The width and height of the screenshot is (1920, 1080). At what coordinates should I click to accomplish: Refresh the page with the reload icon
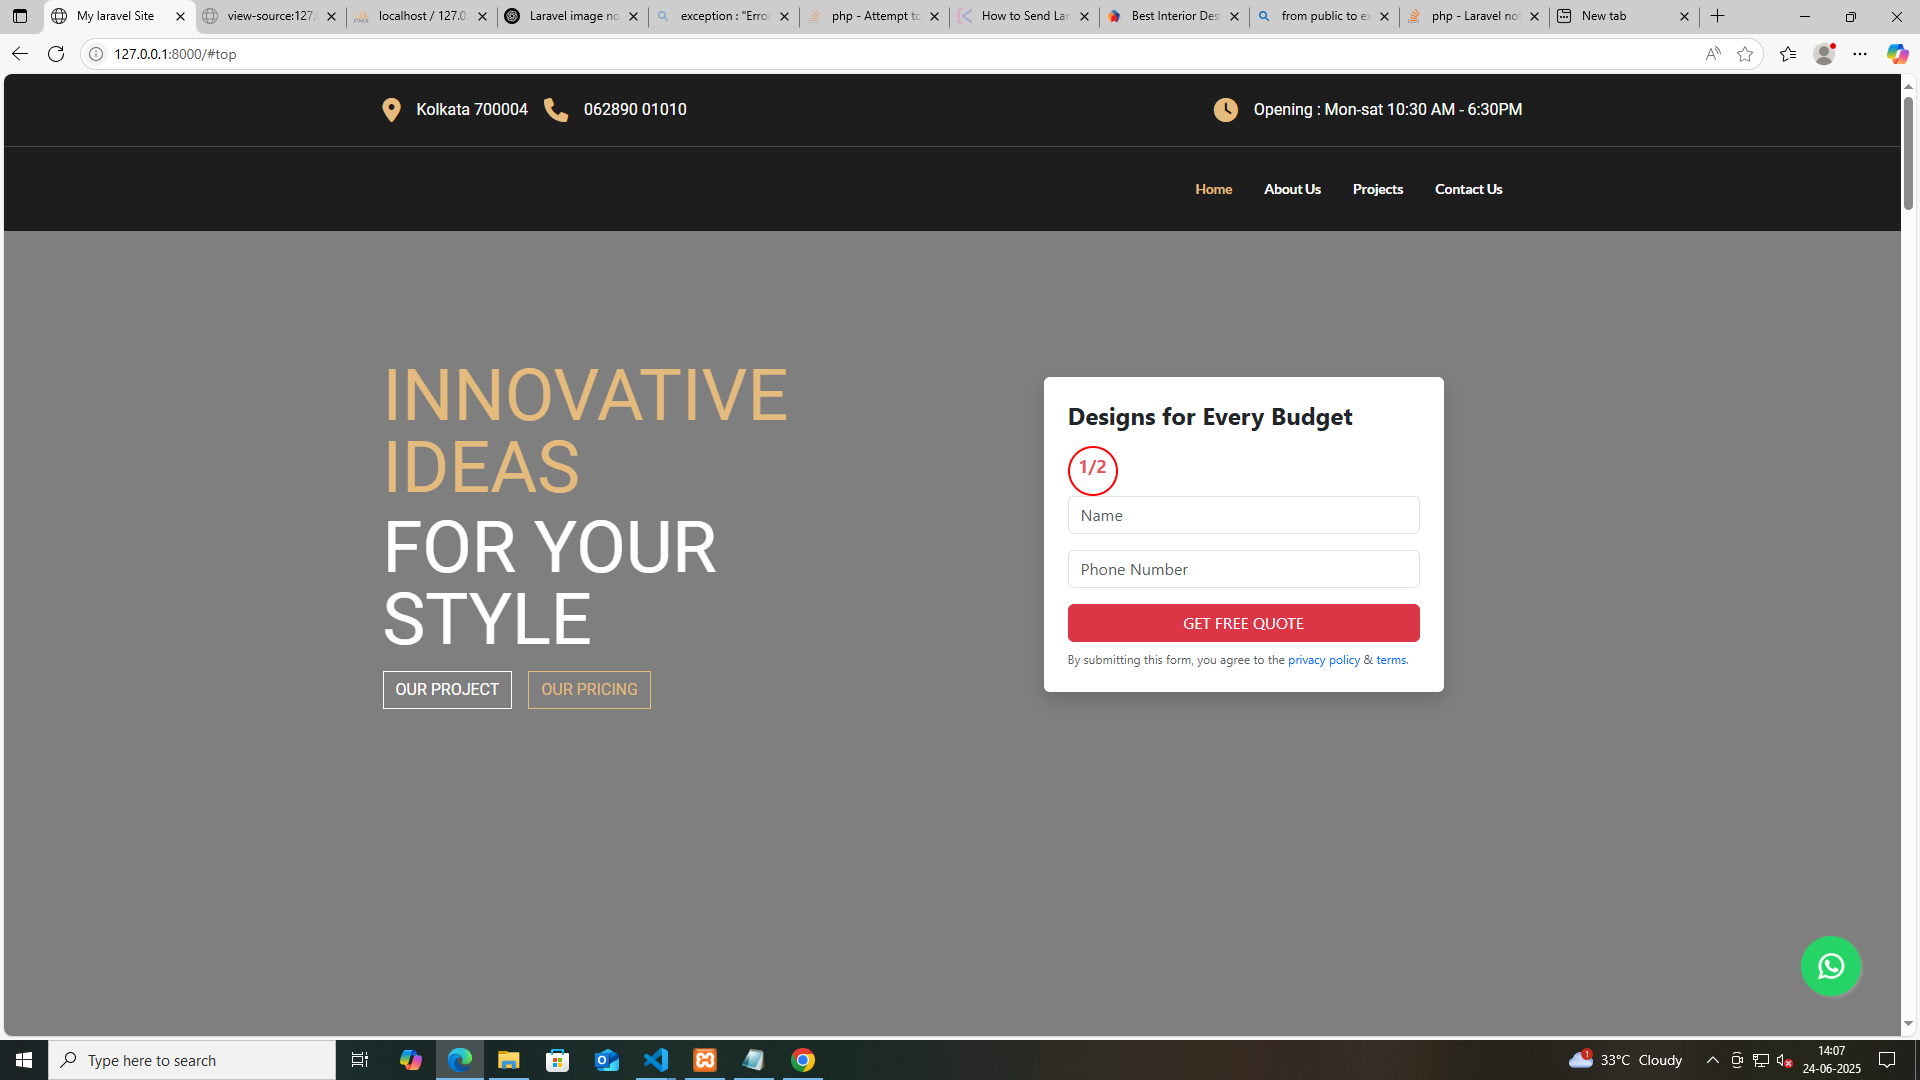click(x=56, y=54)
